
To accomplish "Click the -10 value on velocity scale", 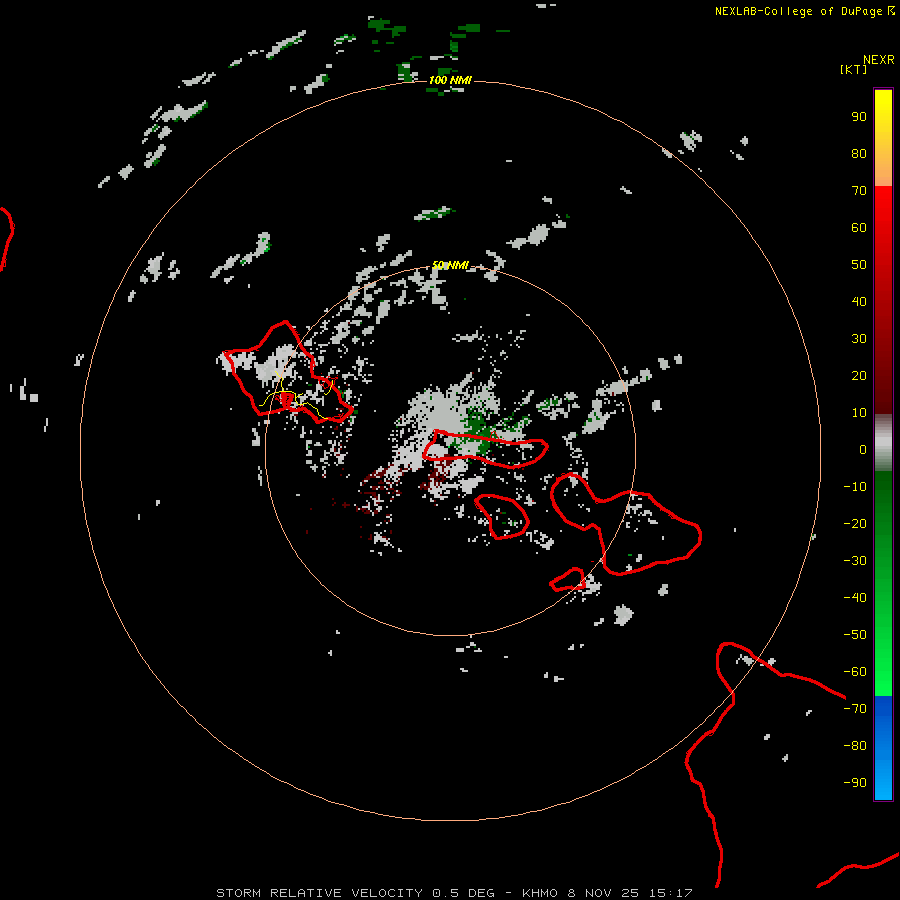I will (x=855, y=487).
